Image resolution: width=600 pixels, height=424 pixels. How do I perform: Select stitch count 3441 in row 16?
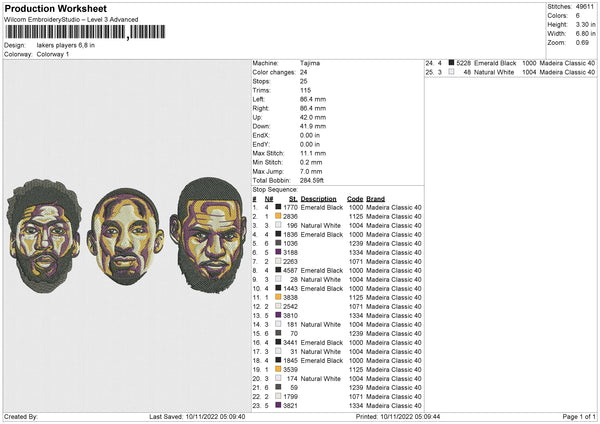[290, 342]
